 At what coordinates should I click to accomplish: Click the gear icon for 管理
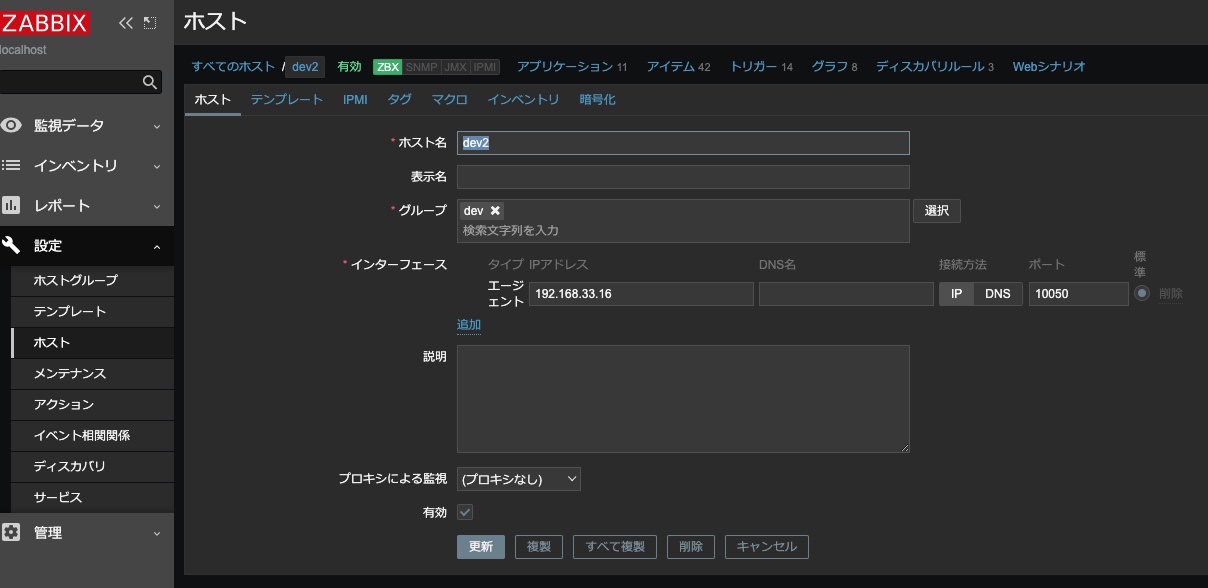pos(11,533)
